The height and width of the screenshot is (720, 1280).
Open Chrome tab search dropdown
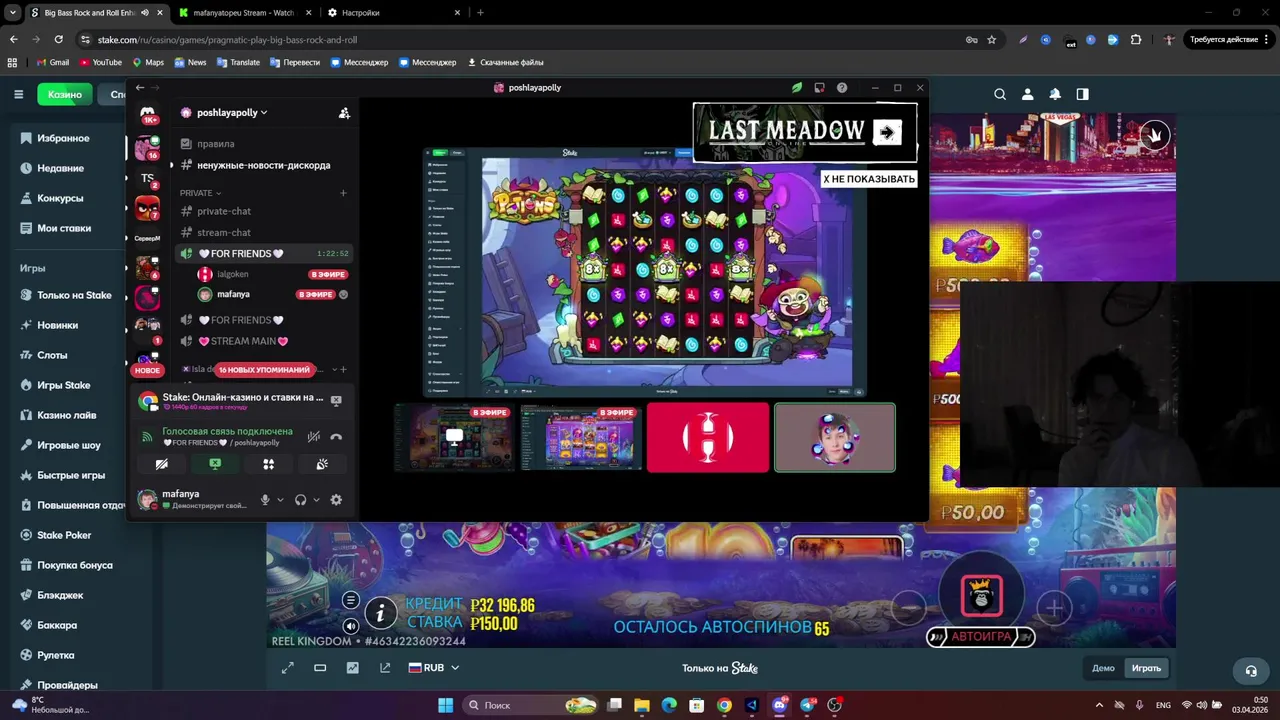13,13
